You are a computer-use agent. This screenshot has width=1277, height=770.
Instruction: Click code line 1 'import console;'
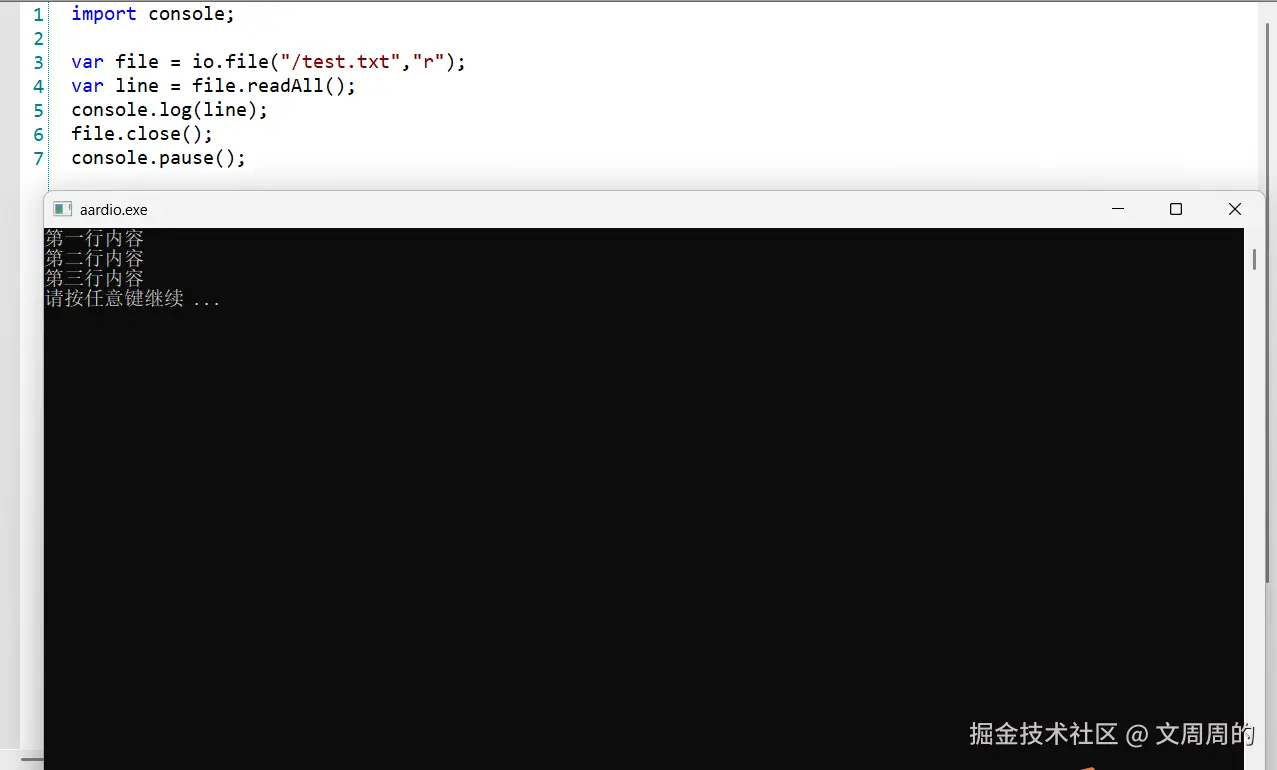[x=153, y=14]
